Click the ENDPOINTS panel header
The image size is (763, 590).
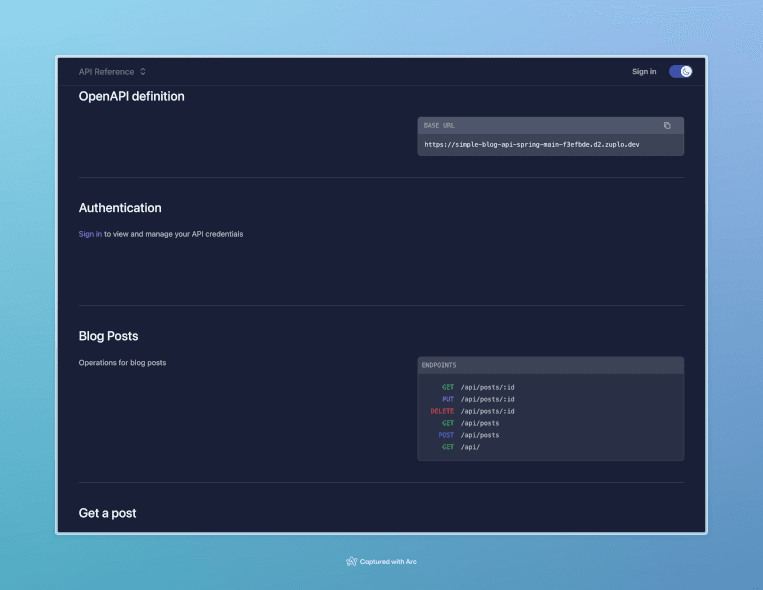(550, 365)
